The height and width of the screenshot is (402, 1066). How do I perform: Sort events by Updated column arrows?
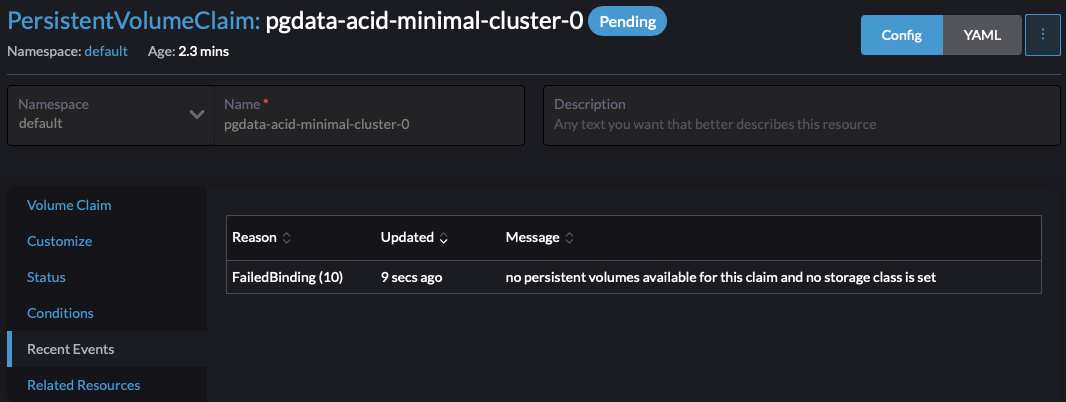(x=444, y=238)
